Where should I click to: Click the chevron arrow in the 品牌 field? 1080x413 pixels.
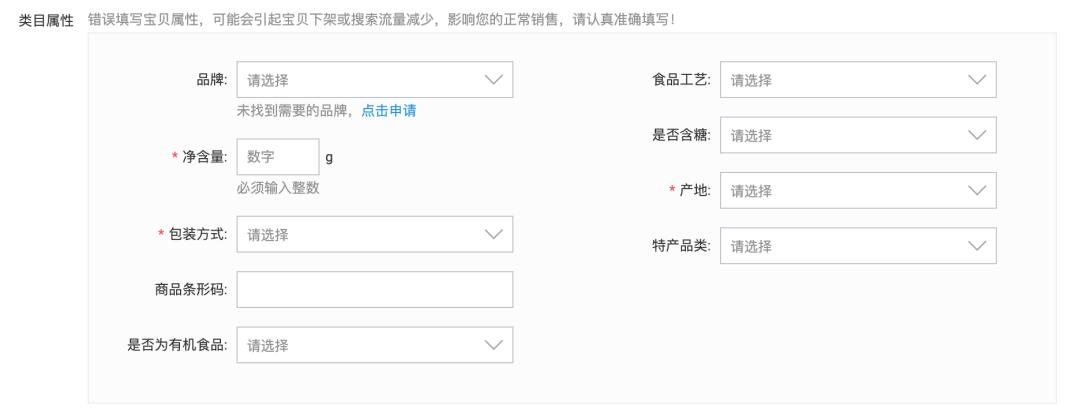click(493, 80)
